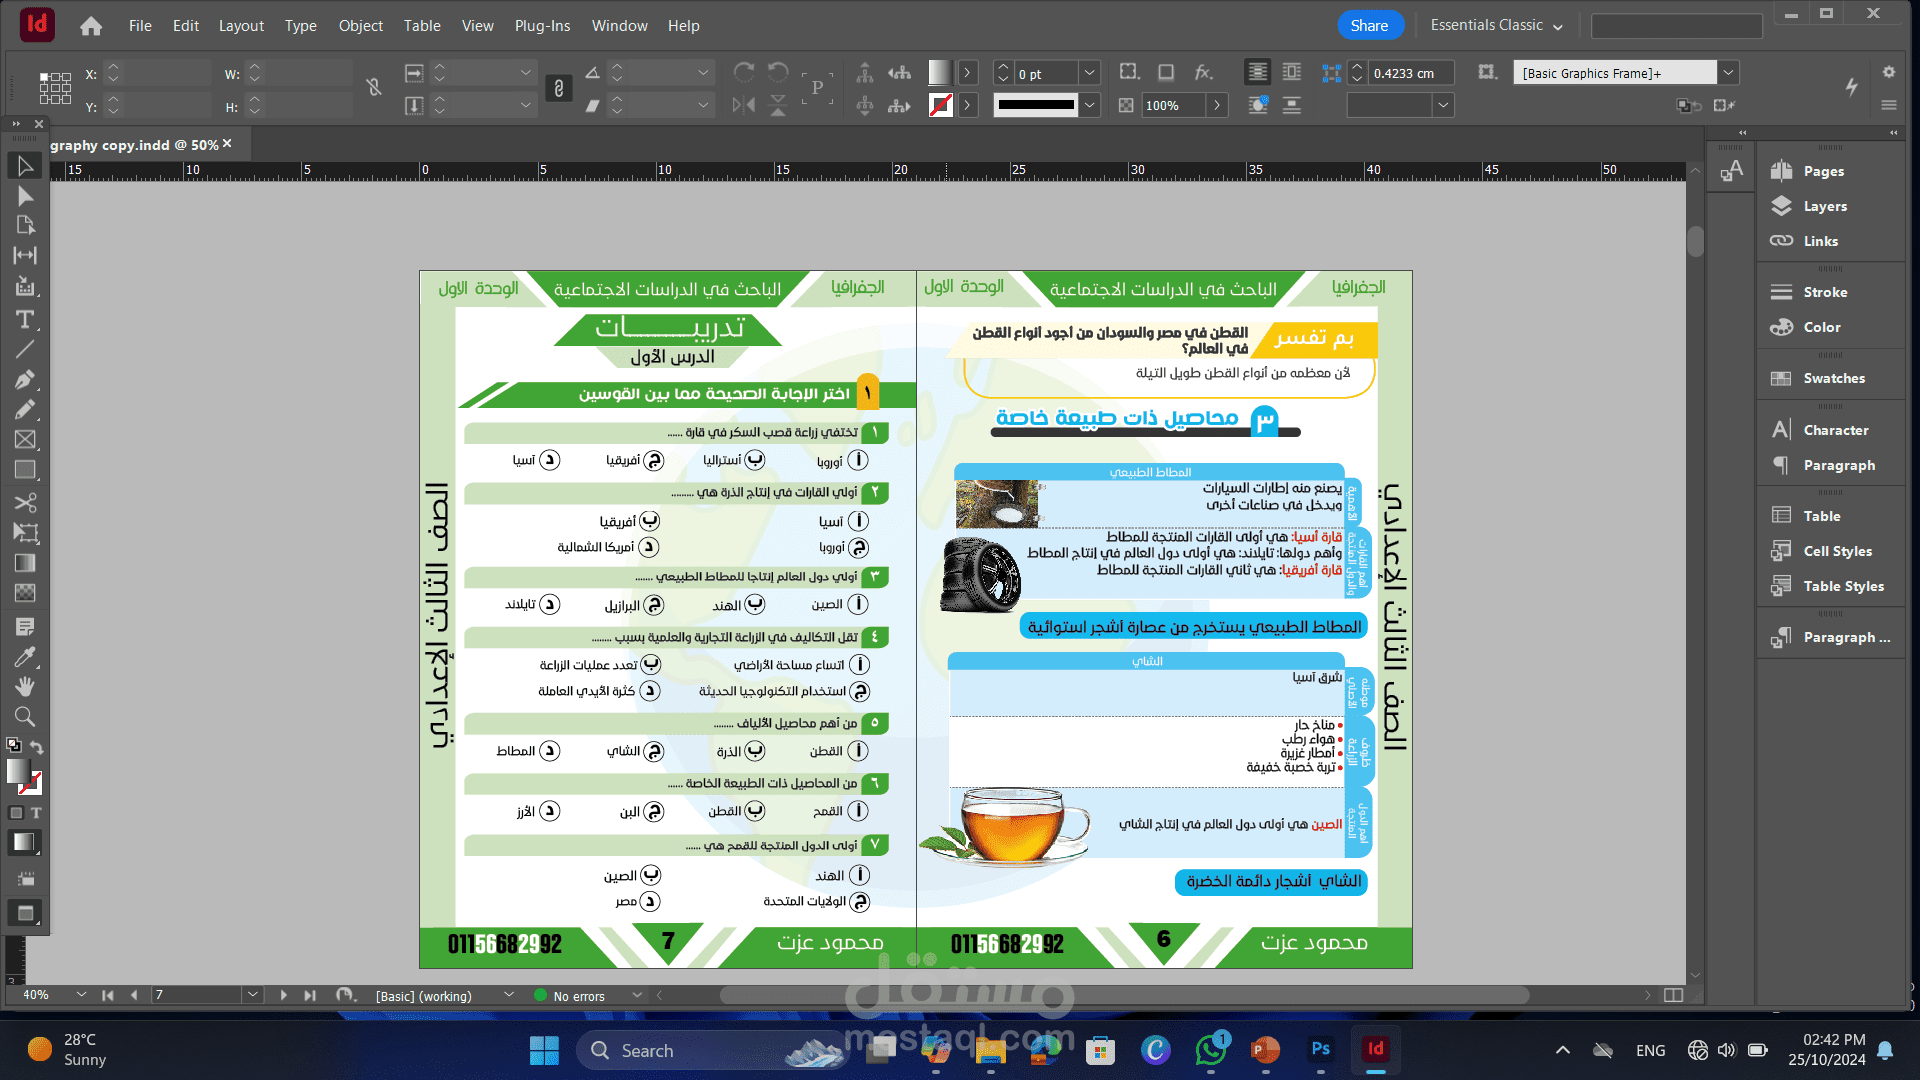Select the Scissors tool
The width and height of the screenshot is (1920, 1080).
tap(25, 502)
